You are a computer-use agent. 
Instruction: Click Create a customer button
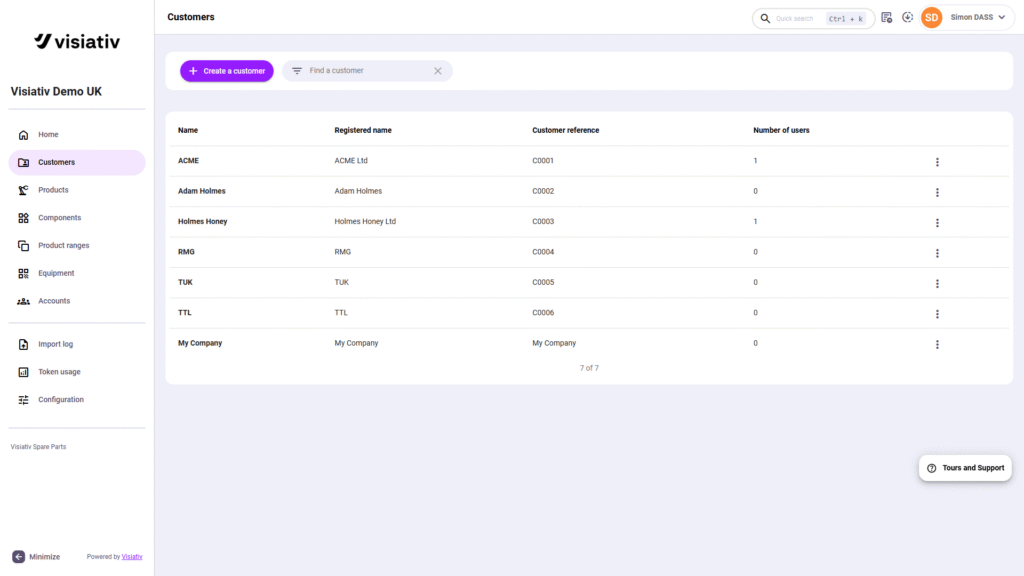pos(227,71)
